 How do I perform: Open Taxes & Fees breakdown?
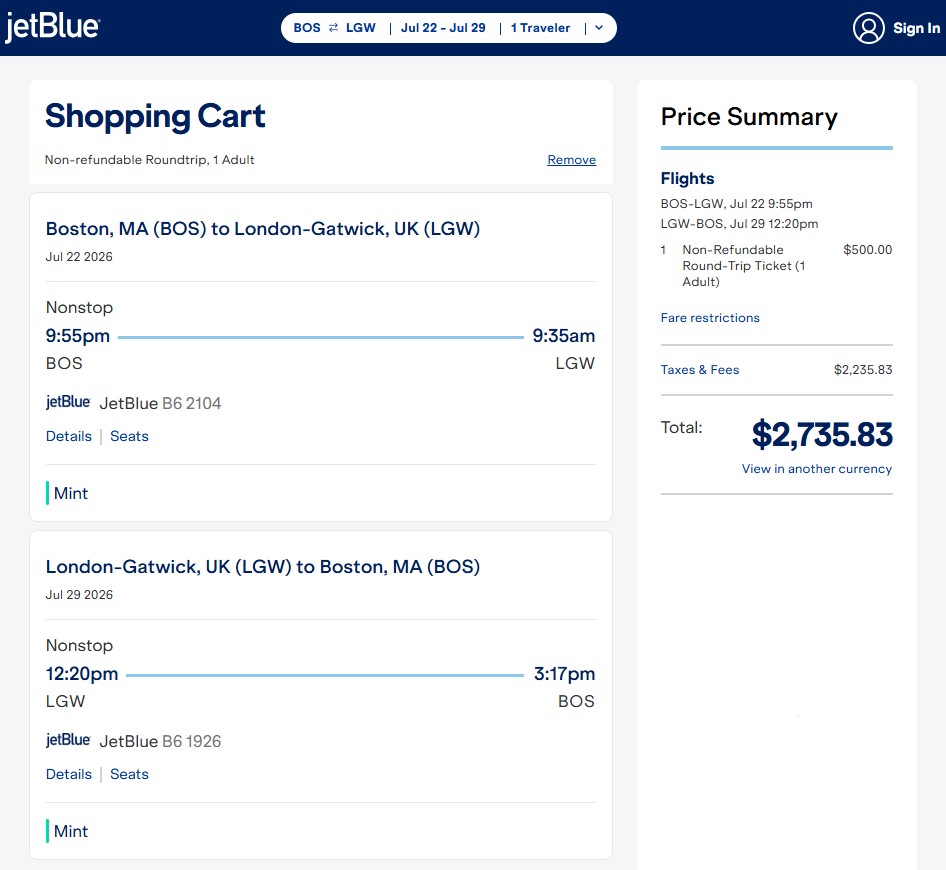[x=700, y=370]
